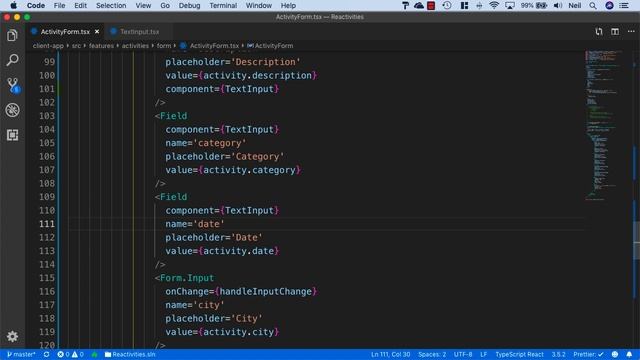
Task: Open the File menu
Action: [59, 5]
